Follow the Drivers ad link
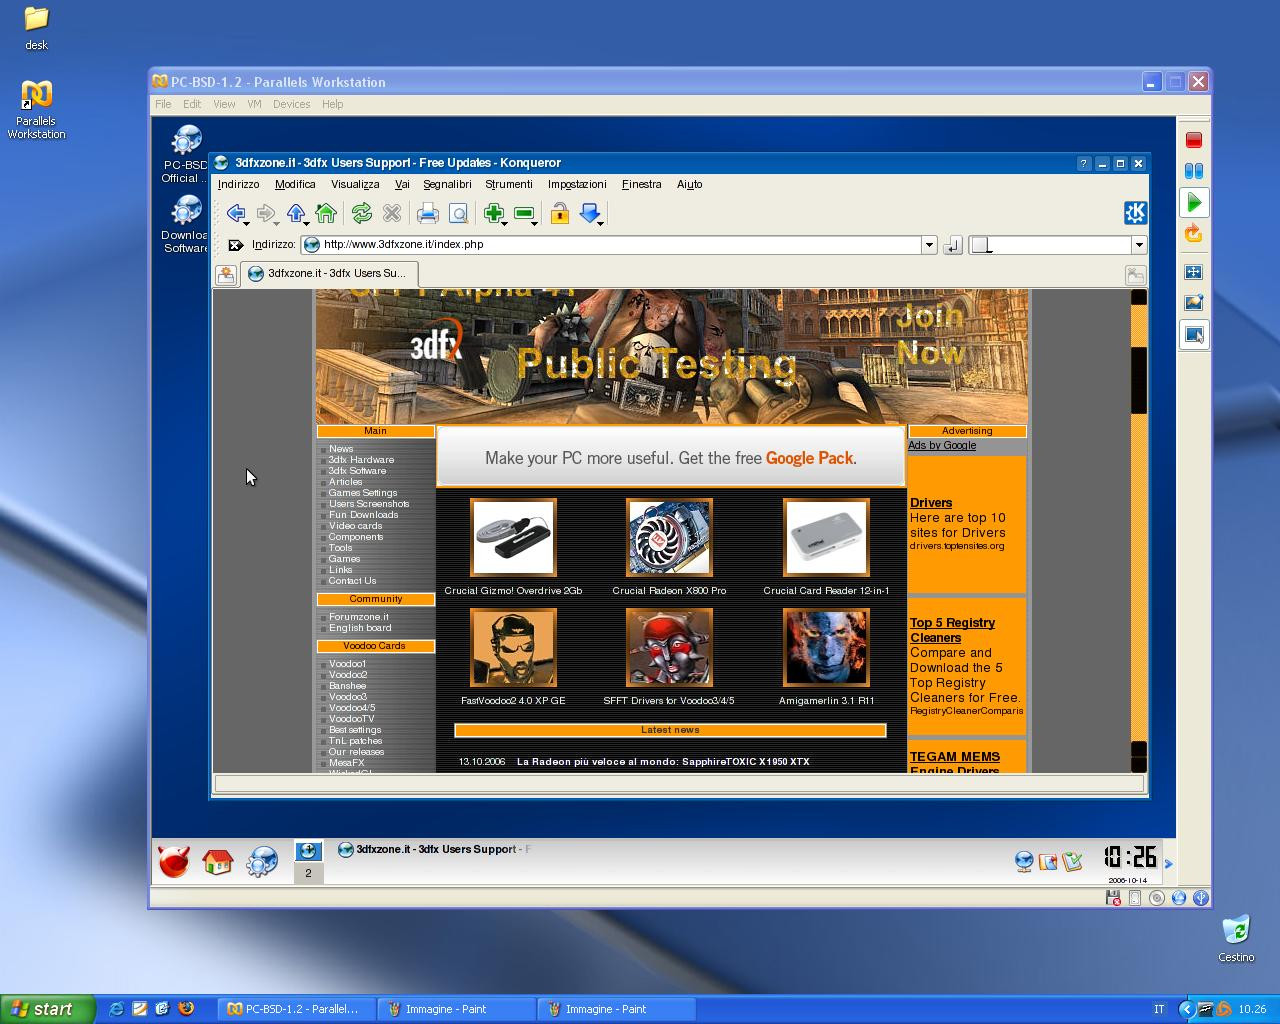1280x1024 pixels. coord(931,503)
